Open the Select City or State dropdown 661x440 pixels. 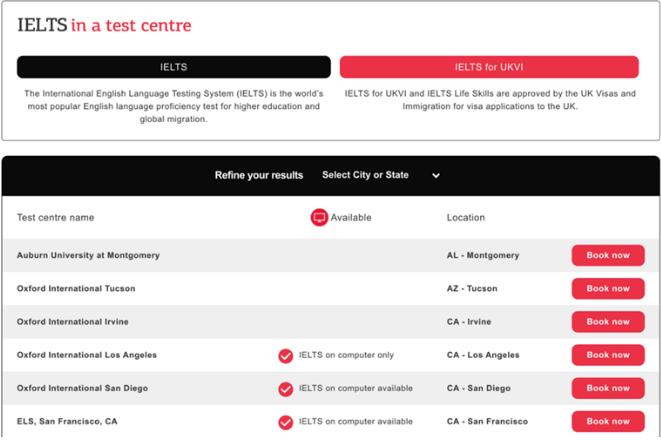[x=380, y=175]
